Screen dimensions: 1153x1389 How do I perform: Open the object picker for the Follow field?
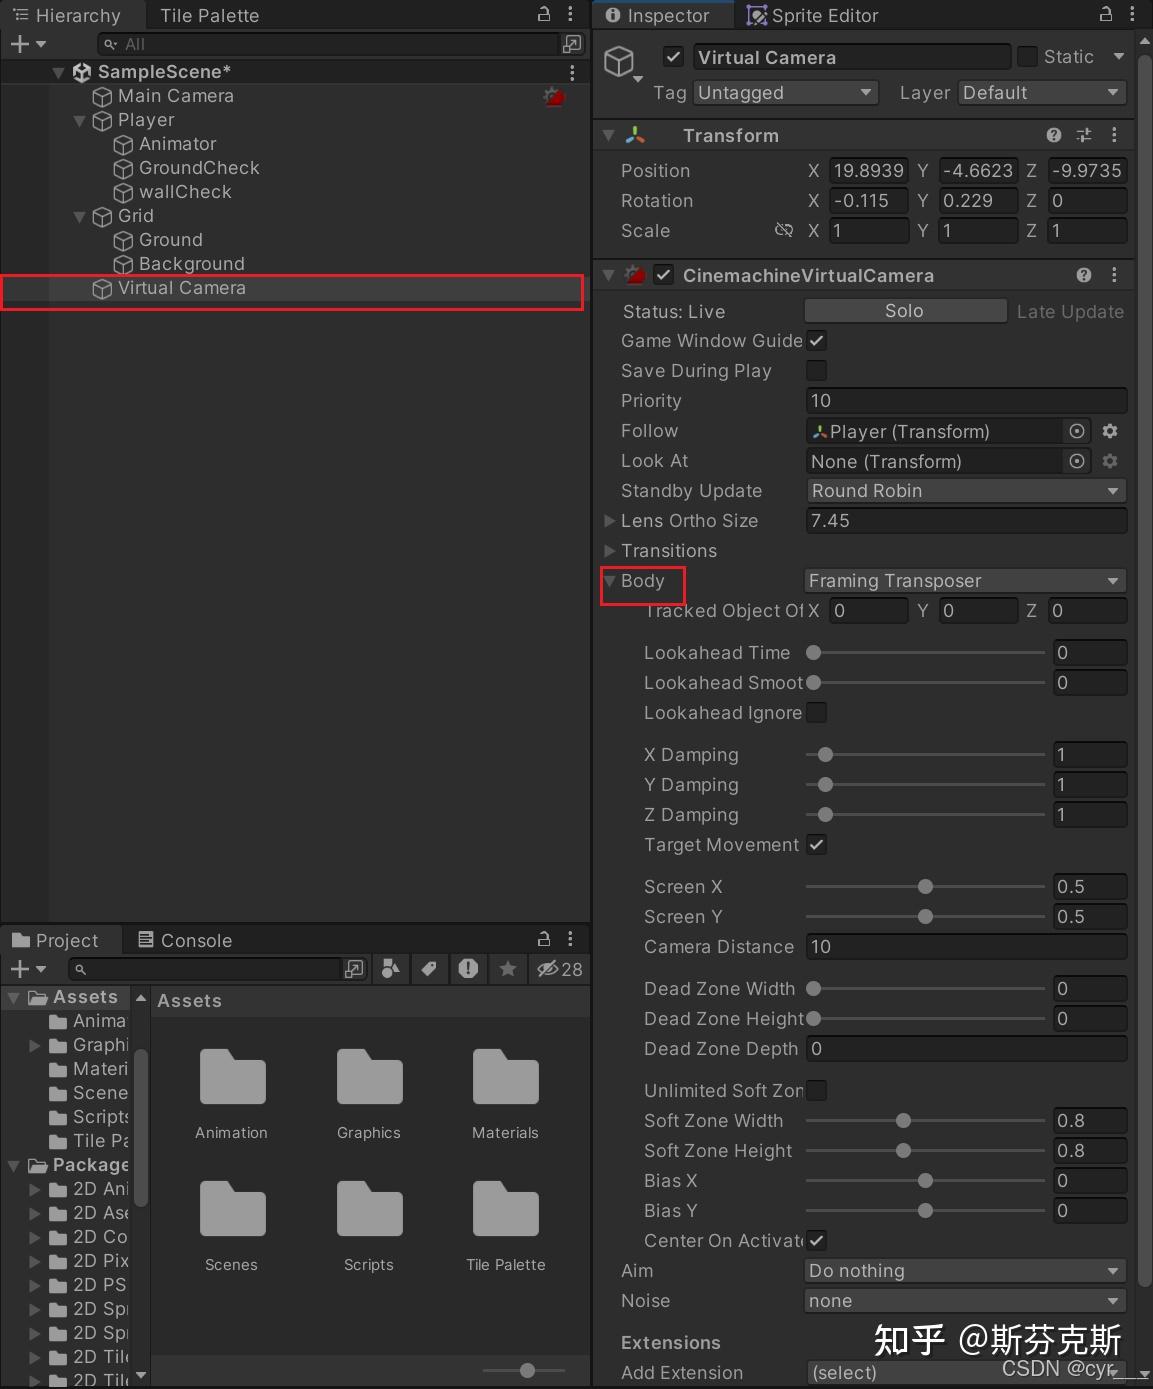[1076, 431]
